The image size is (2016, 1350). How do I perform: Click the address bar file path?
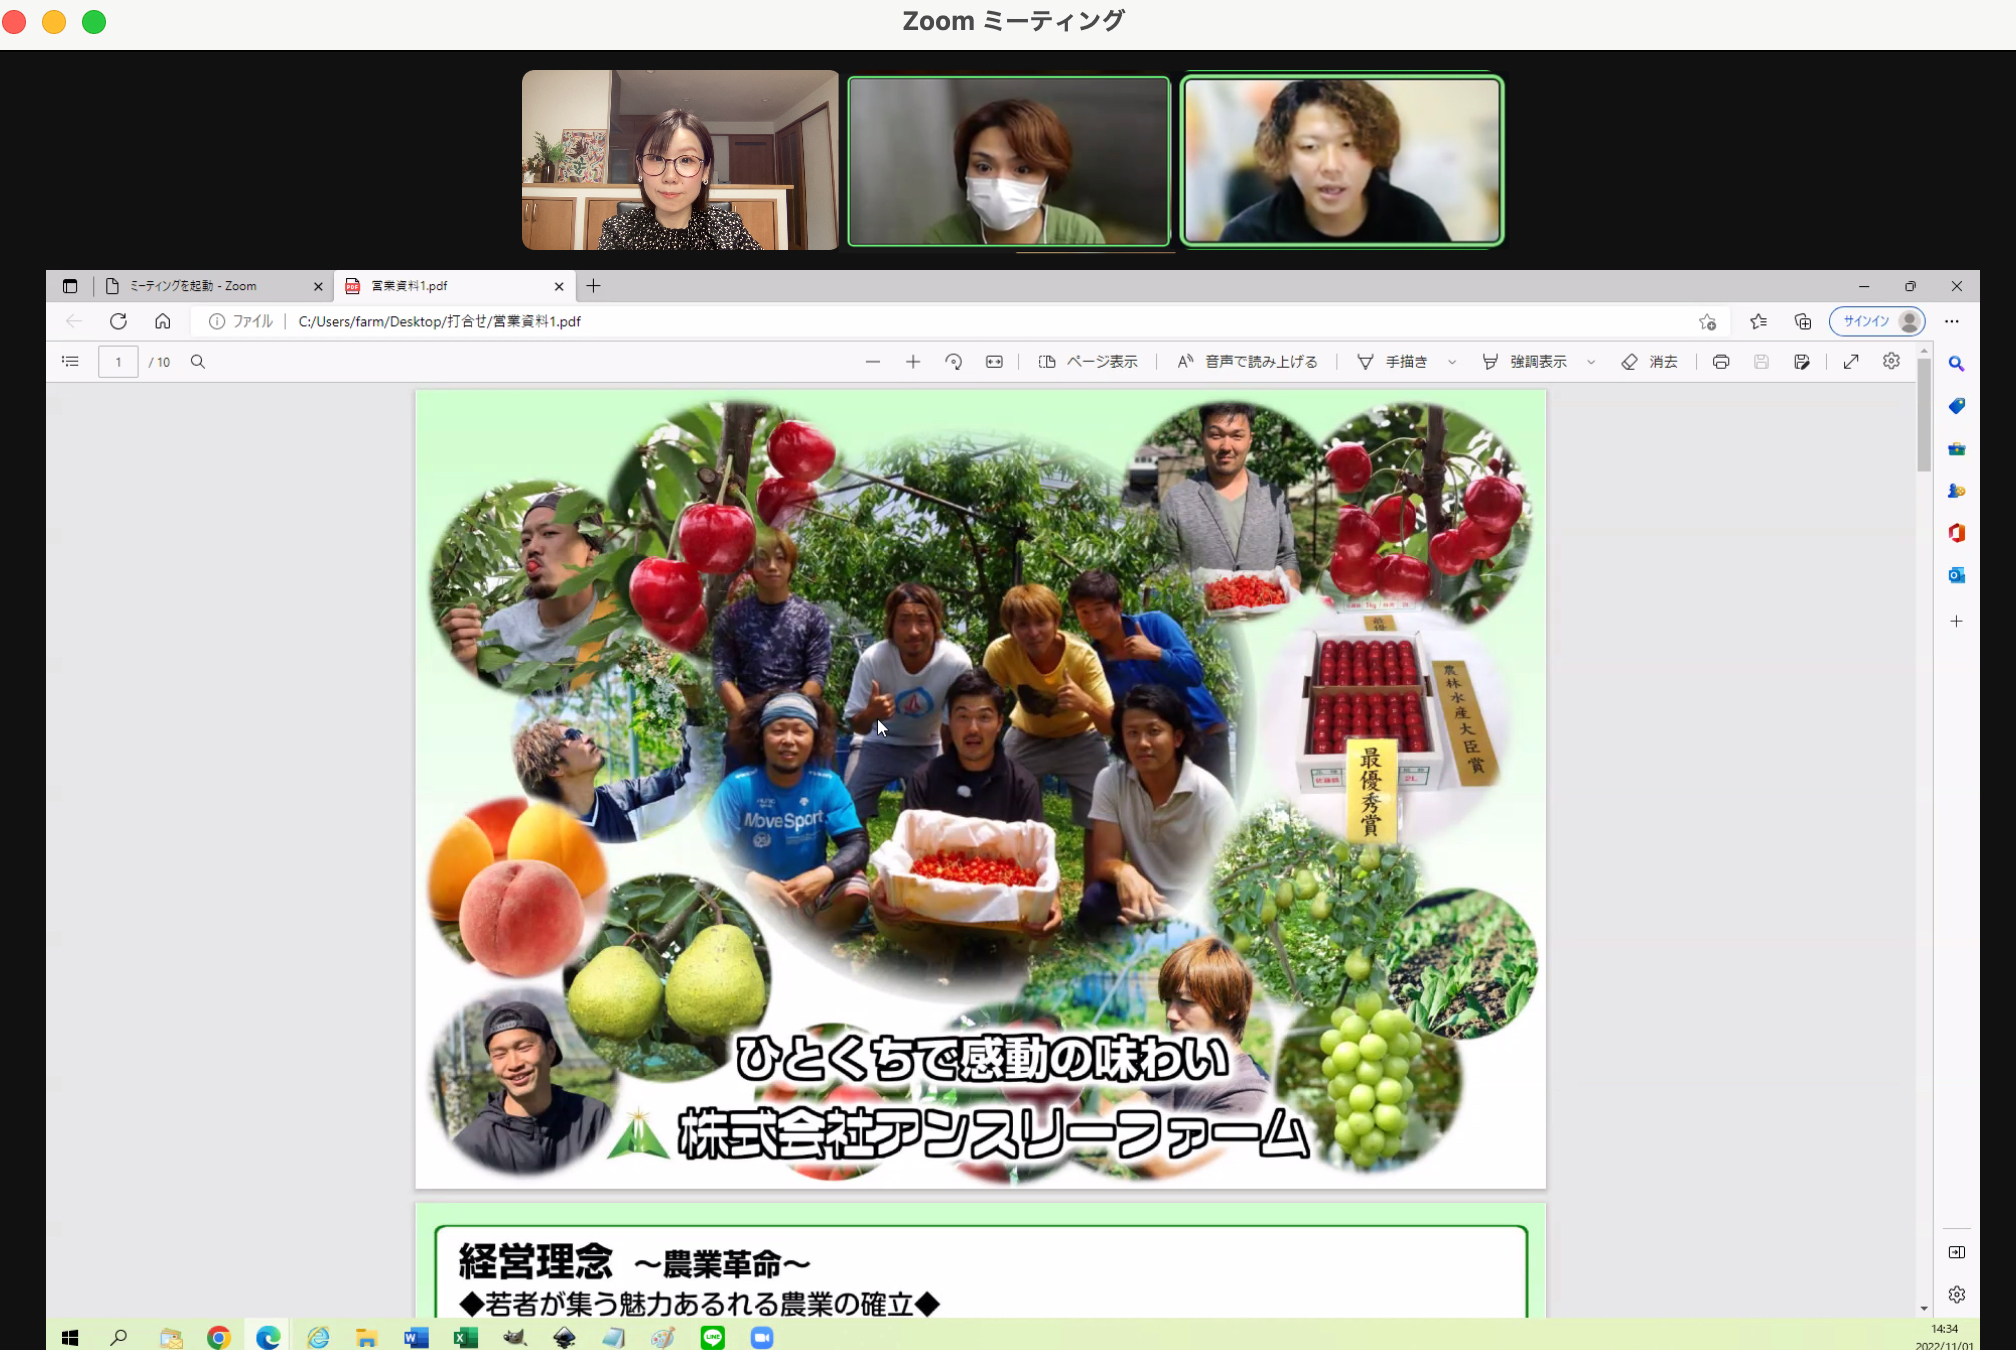pos(439,322)
